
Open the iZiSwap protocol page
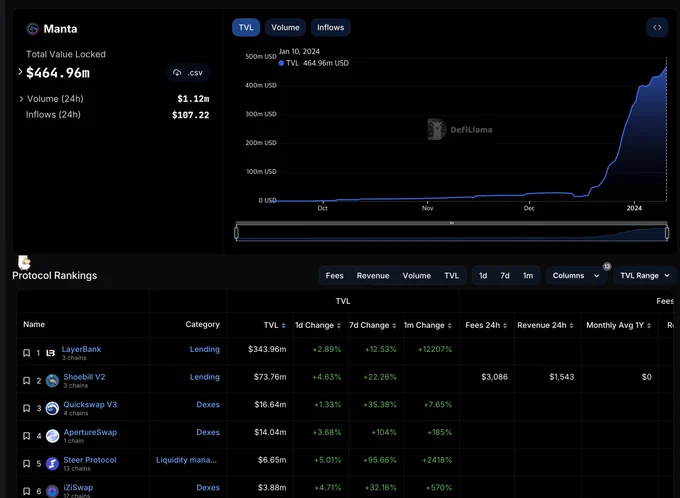click(x=78, y=488)
